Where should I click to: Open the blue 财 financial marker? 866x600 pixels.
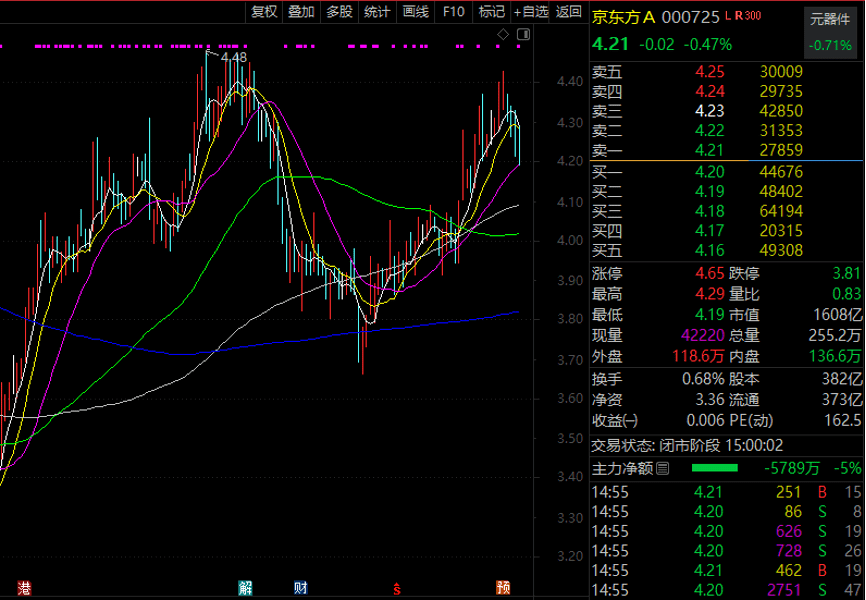[x=300, y=586]
